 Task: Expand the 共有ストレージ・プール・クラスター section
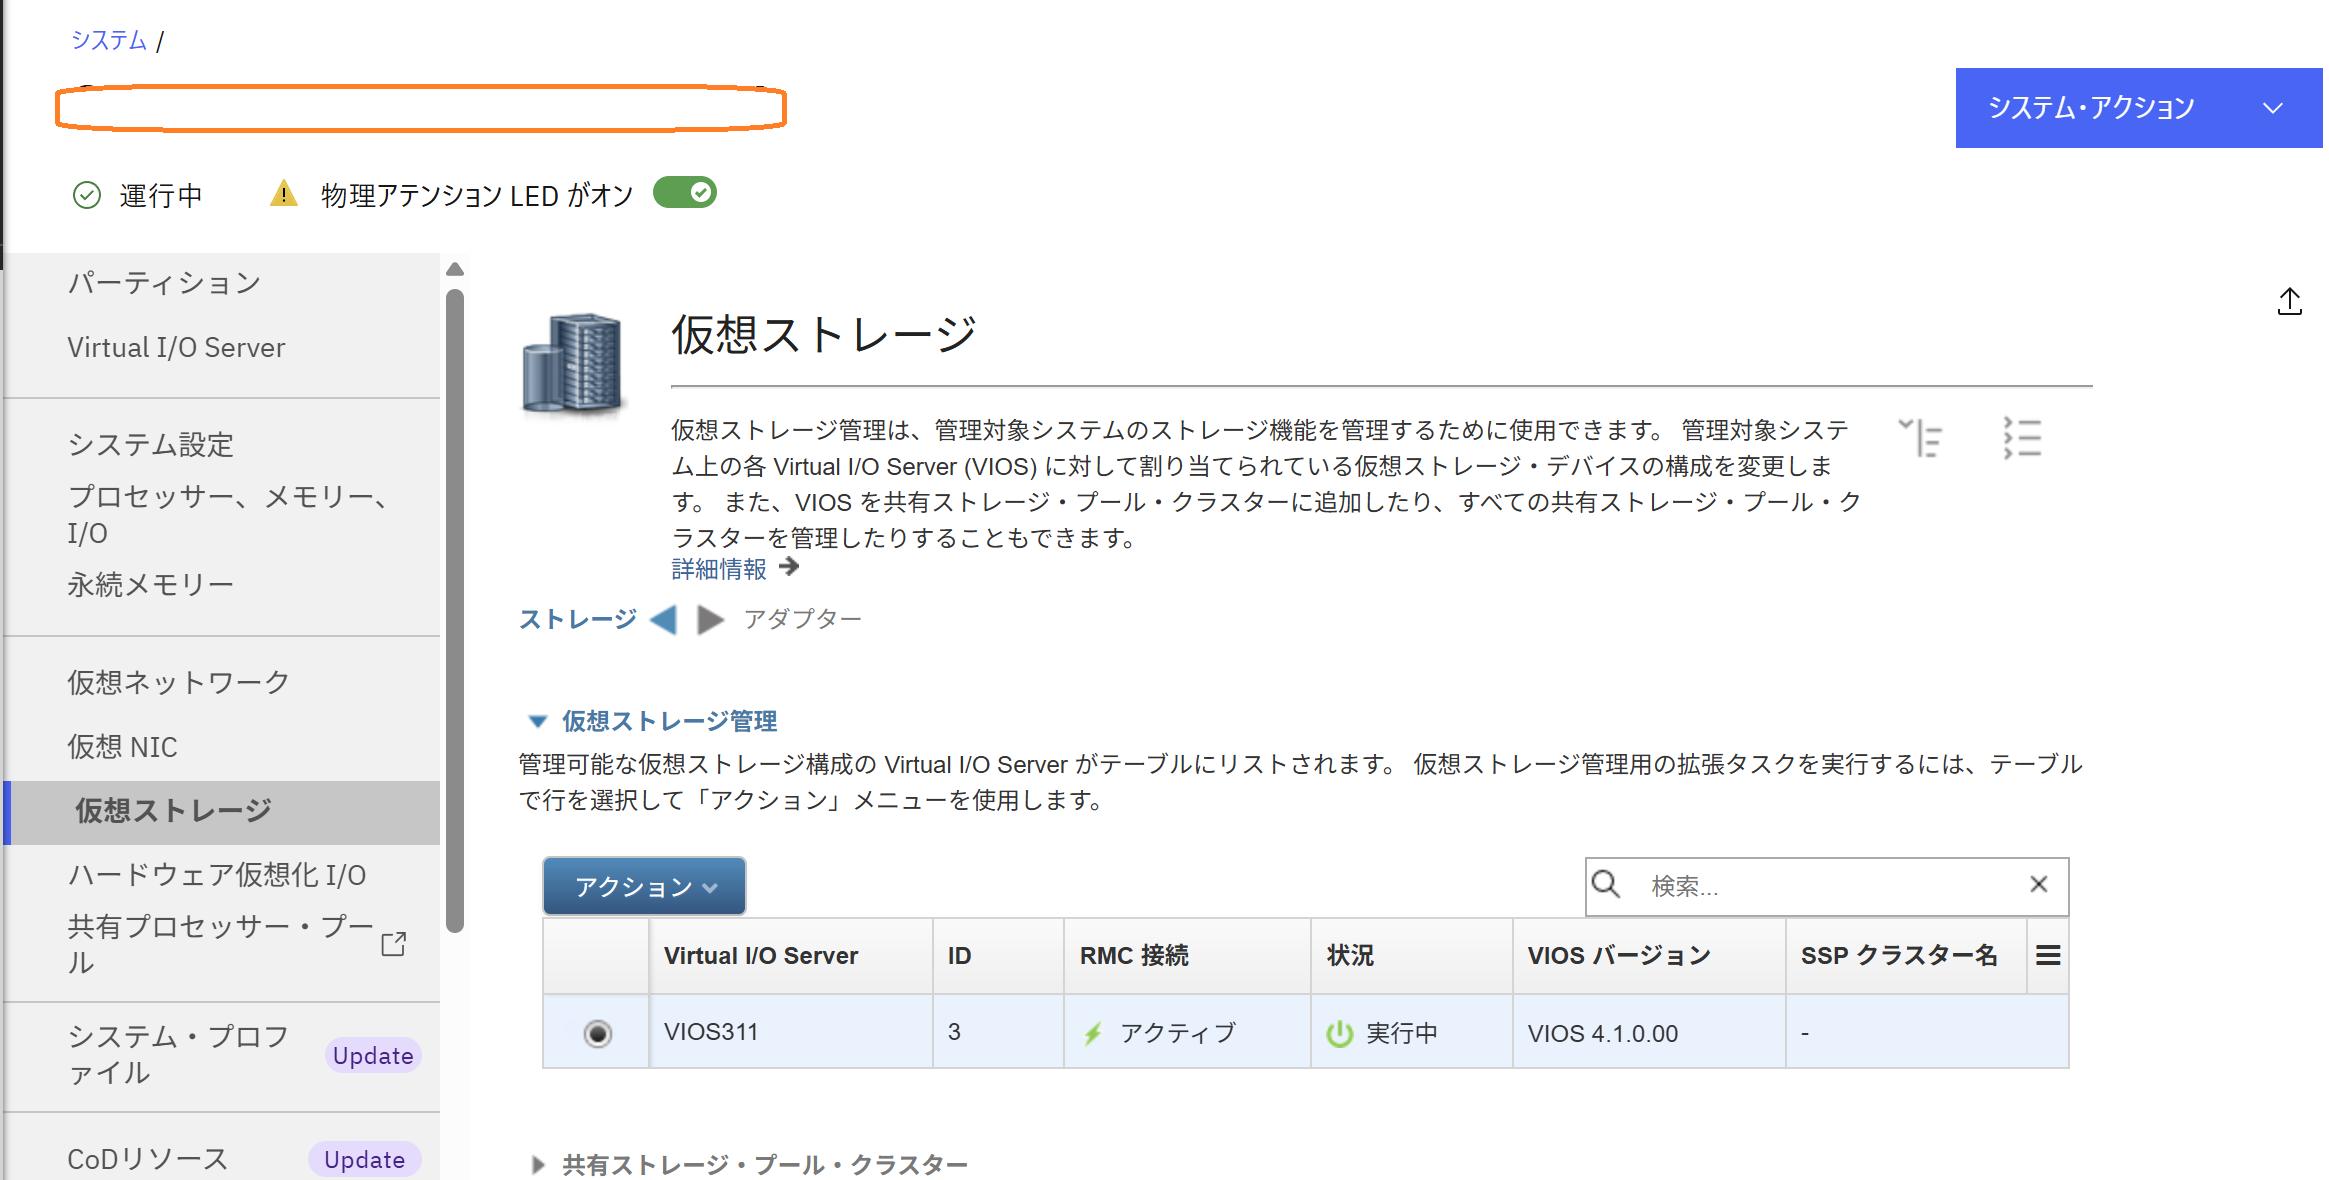[537, 1164]
